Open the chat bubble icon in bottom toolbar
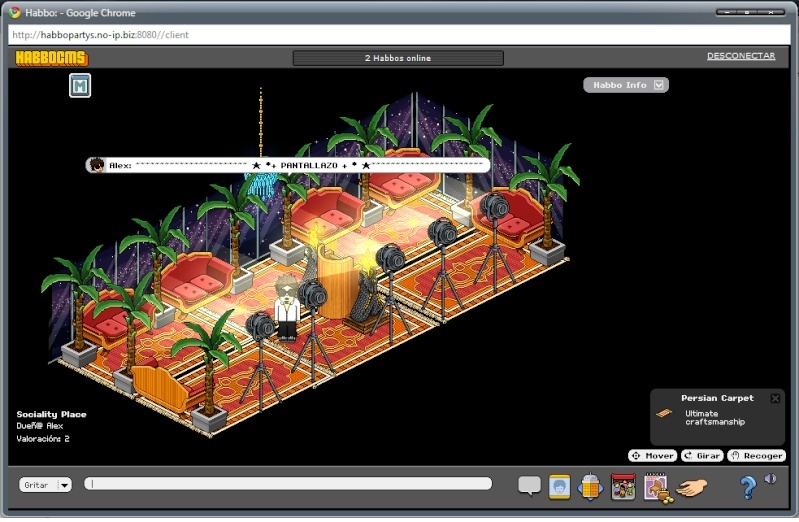Viewport: 799px width, 522px height. pos(529,485)
